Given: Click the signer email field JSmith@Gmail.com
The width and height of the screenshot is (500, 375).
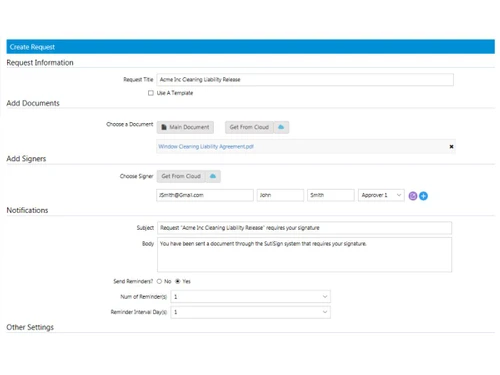Looking at the screenshot, I should (x=205, y=195).
